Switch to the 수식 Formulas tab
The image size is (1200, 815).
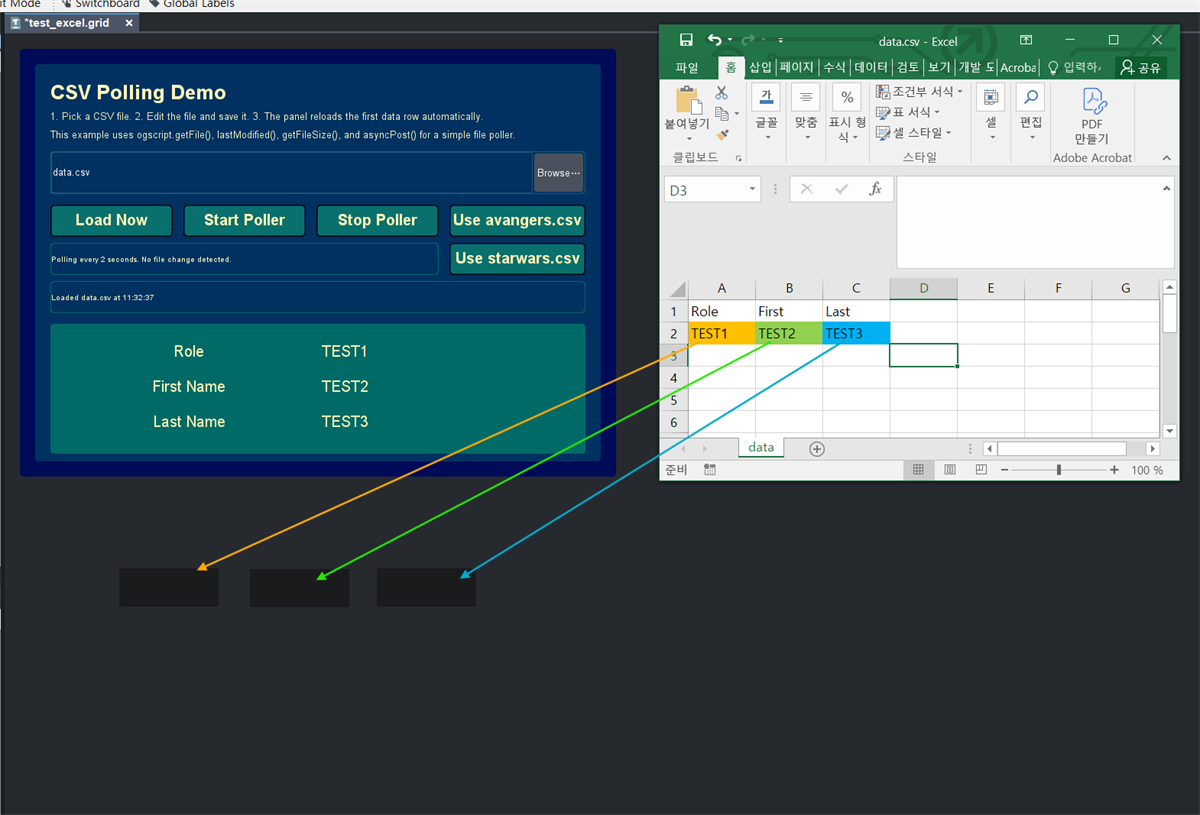pyautogui.click(x=834, y=67)
